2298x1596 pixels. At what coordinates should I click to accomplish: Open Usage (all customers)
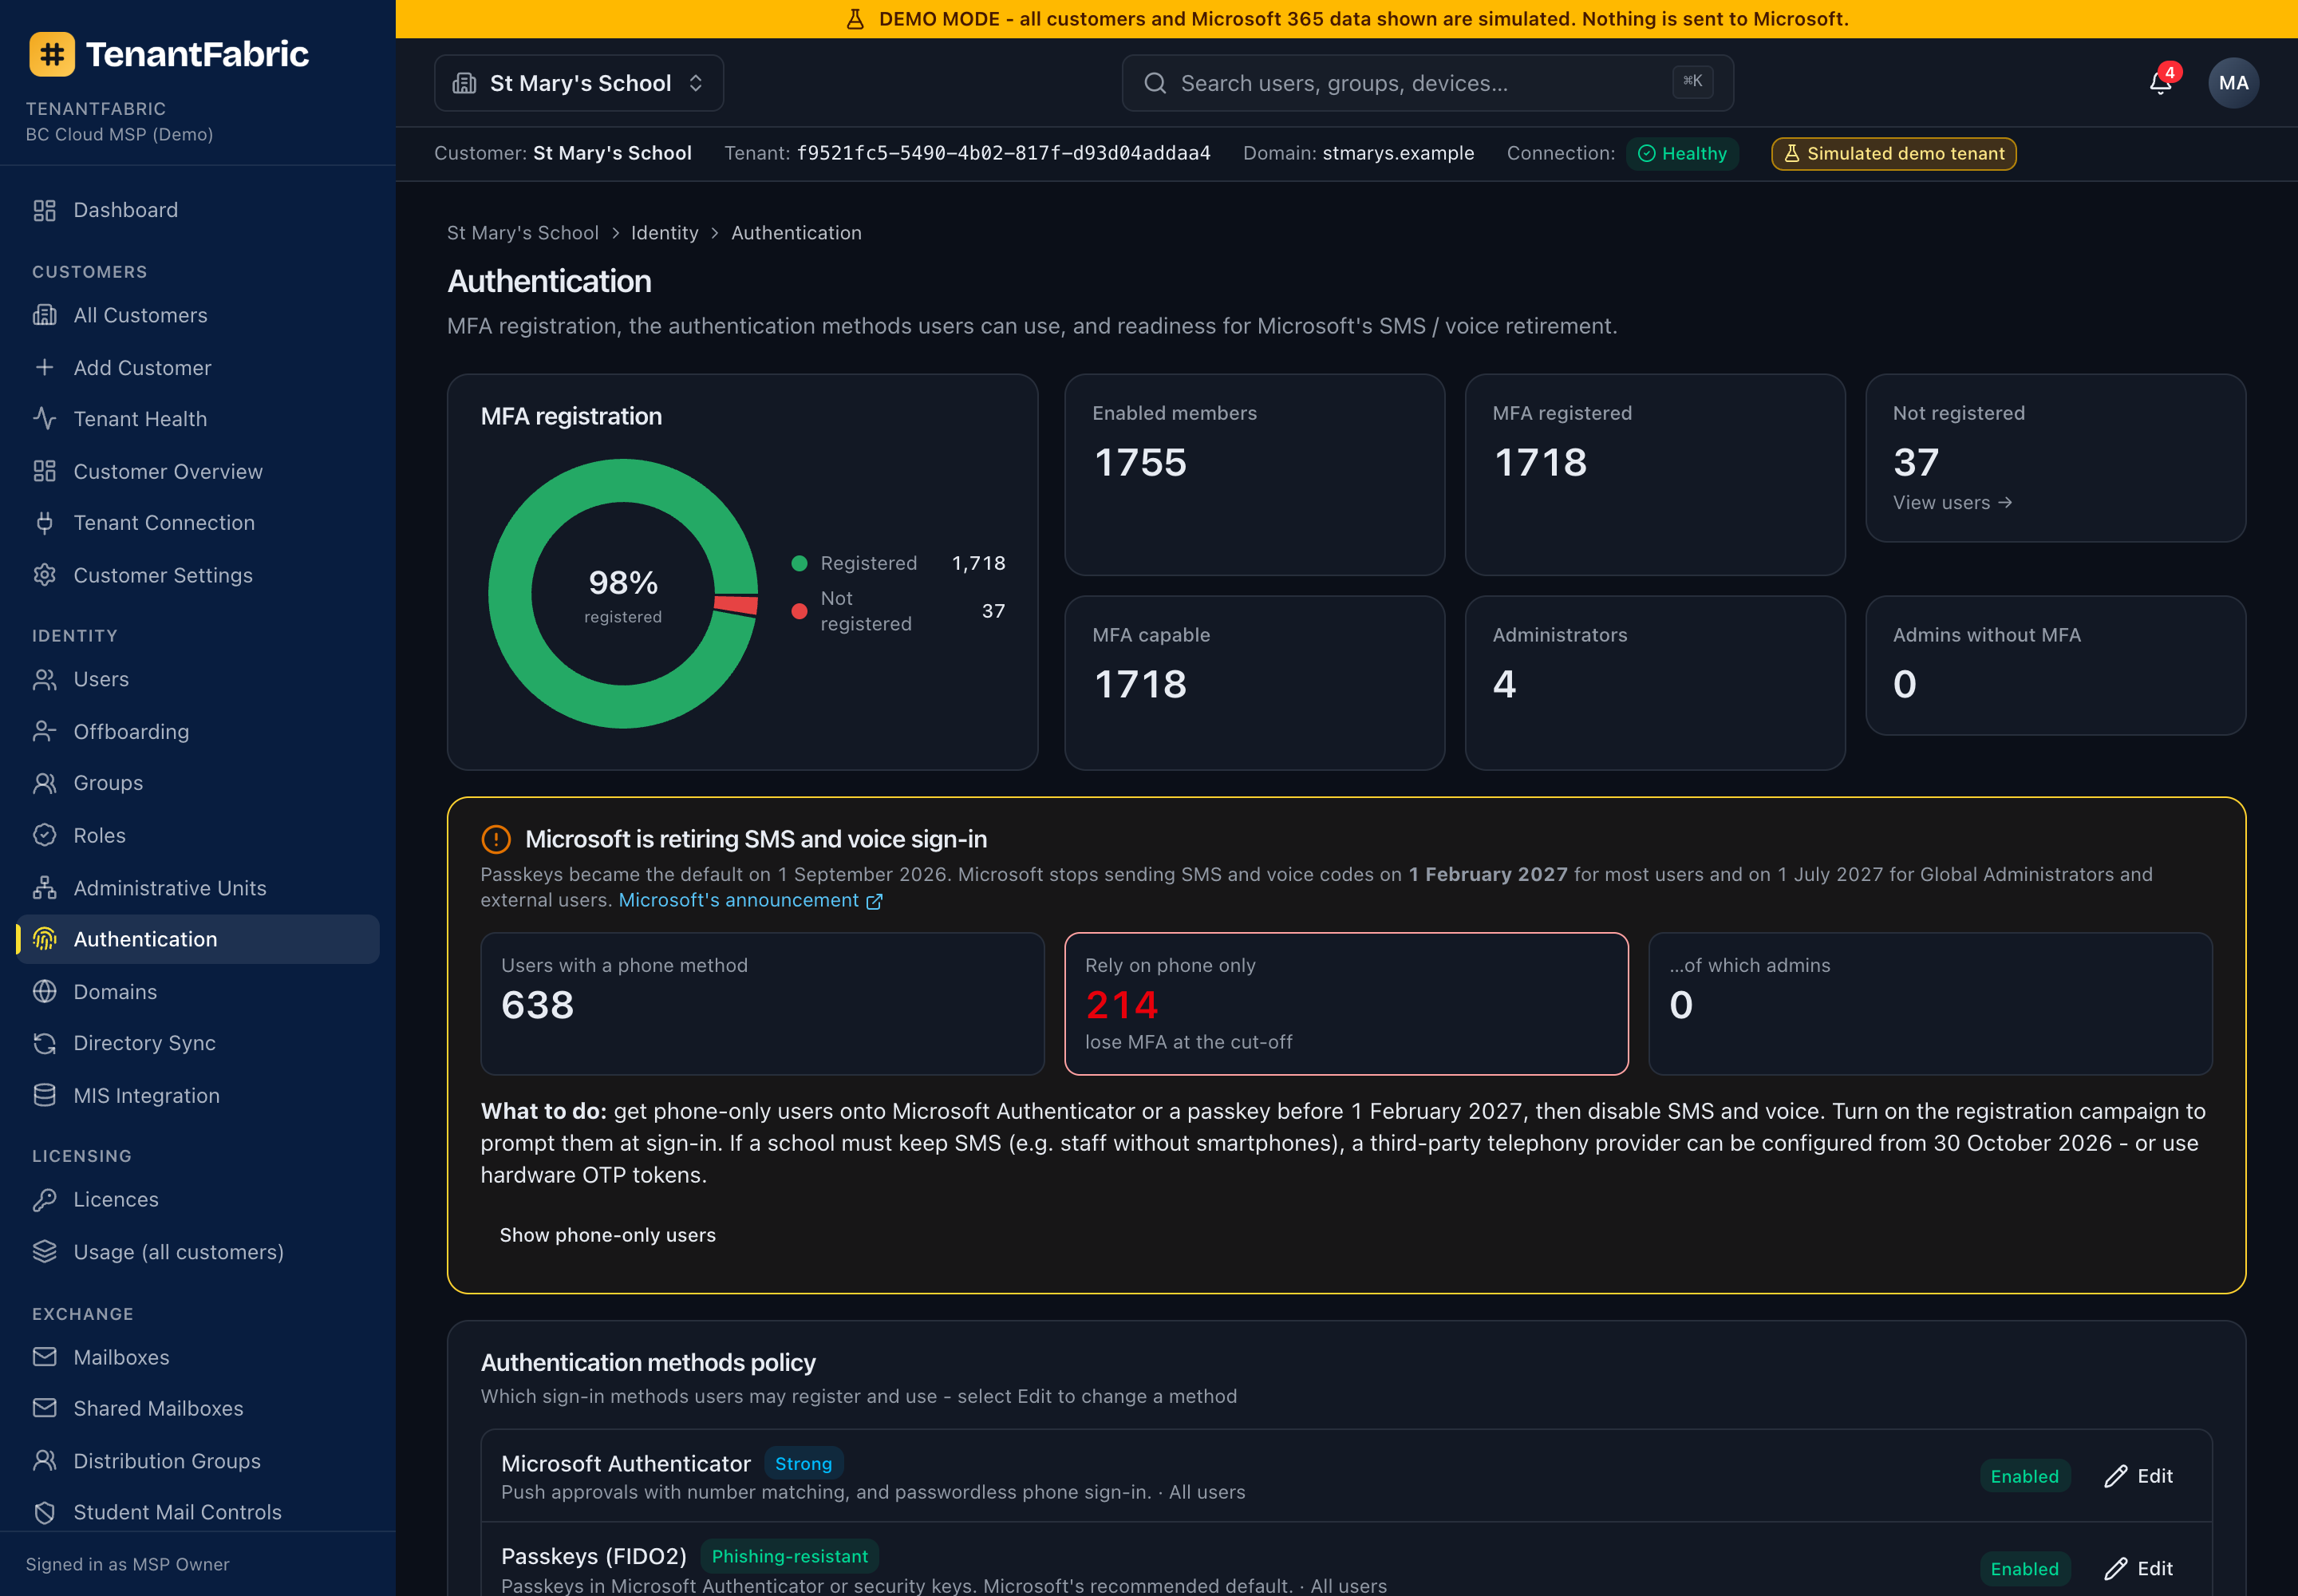click(198, 1252)
